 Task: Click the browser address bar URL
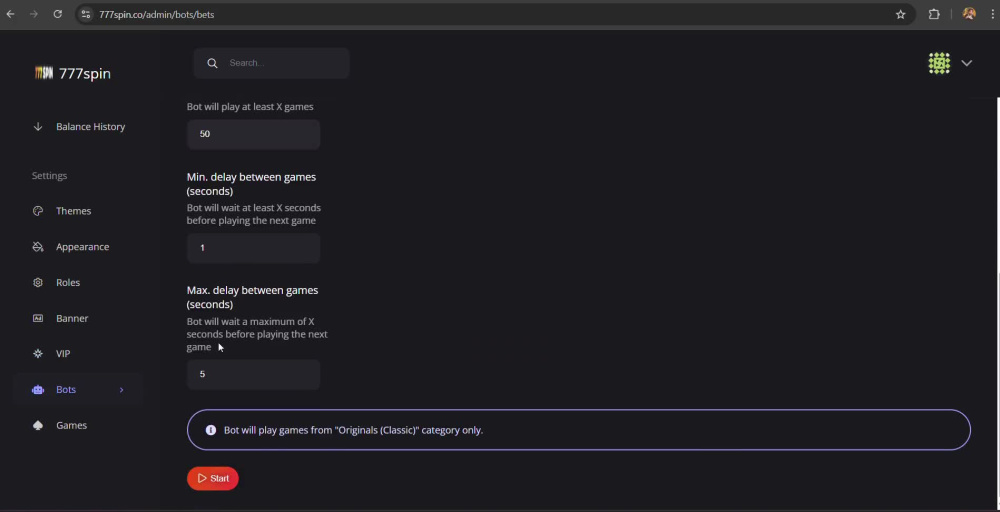pyautogui.click(x=156, y=14)
